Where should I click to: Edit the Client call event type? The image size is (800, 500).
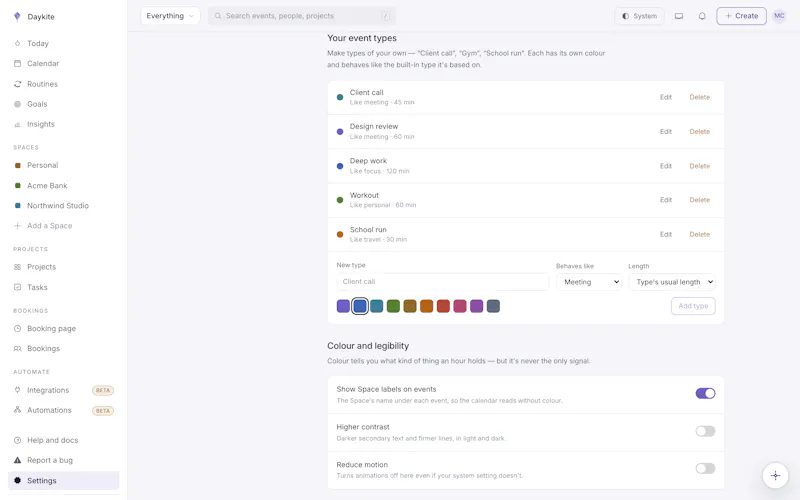[666, 97]
